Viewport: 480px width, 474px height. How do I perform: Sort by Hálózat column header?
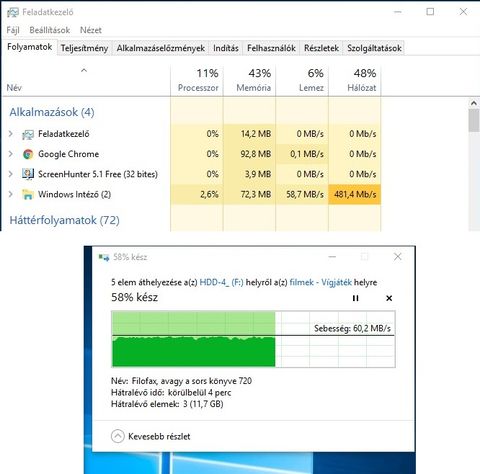(354, 81)
